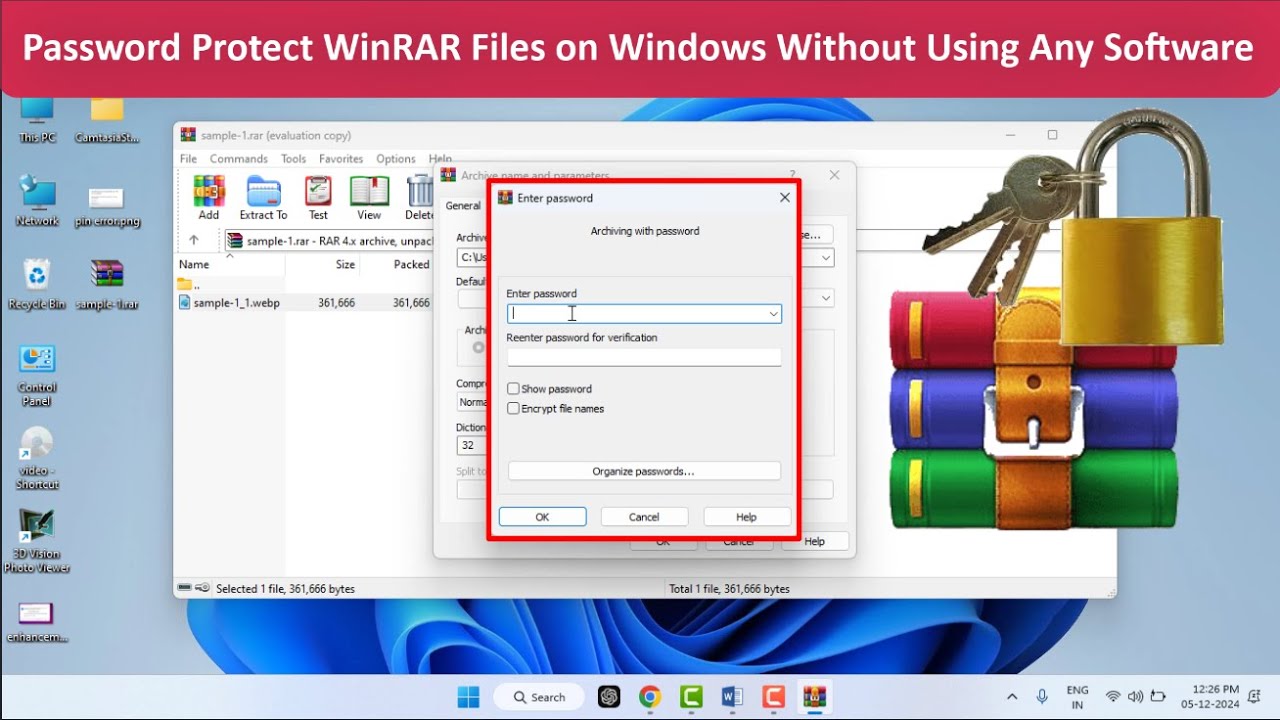Viewport: 1280px width, 720px height.
Task: Click the Add toolbar icon in WinRAR
Action: (x=208, y=198)
